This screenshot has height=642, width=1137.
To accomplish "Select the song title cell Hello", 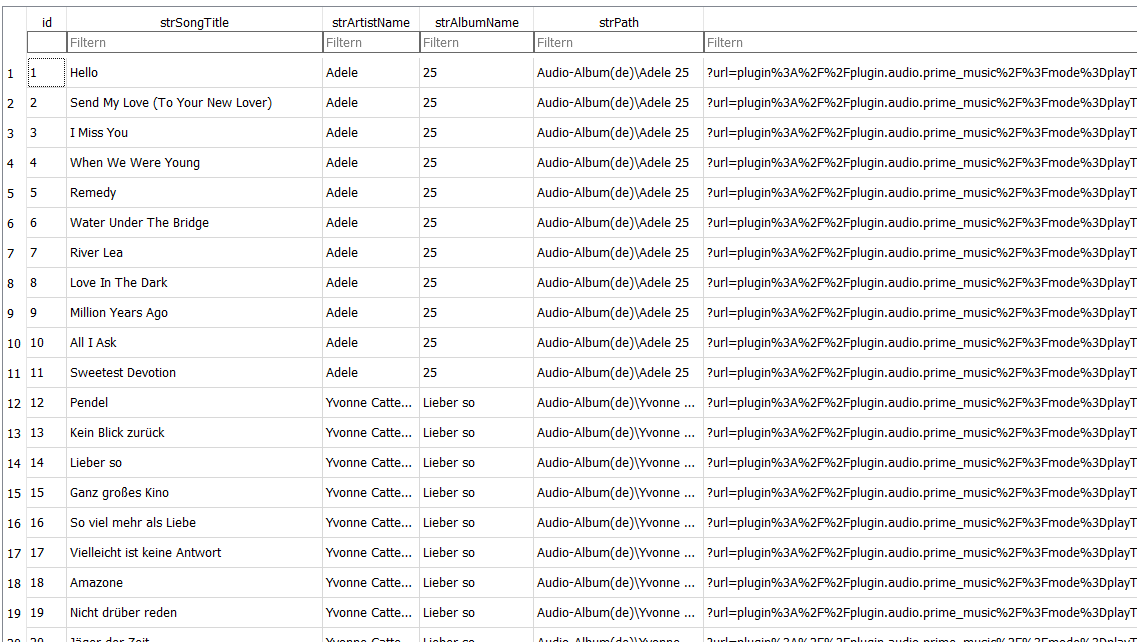I will tap(194, 73).
